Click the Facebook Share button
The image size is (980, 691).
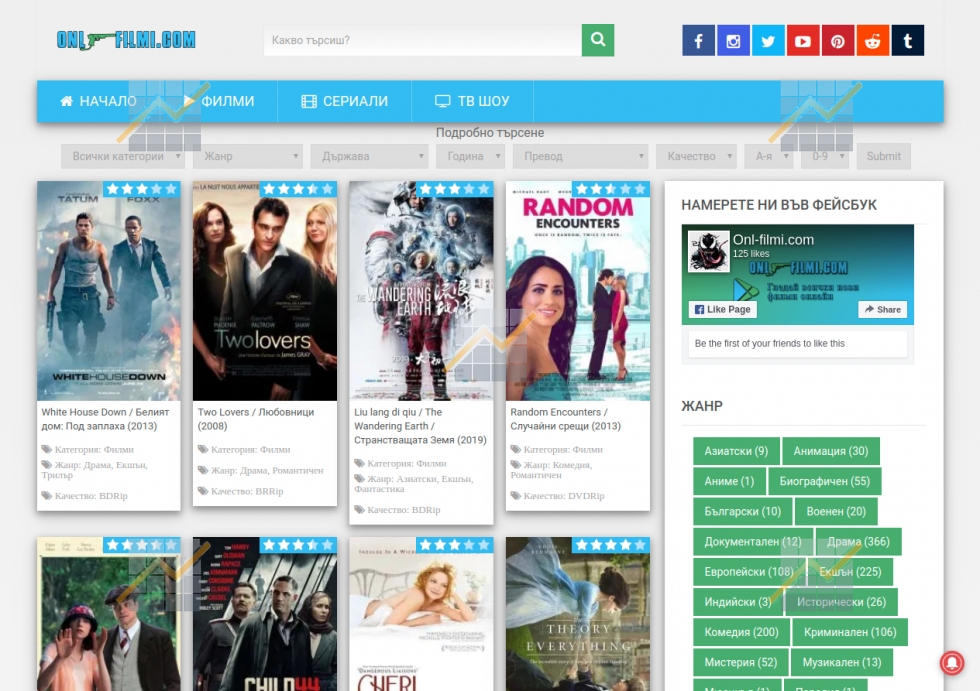point(882,309)
